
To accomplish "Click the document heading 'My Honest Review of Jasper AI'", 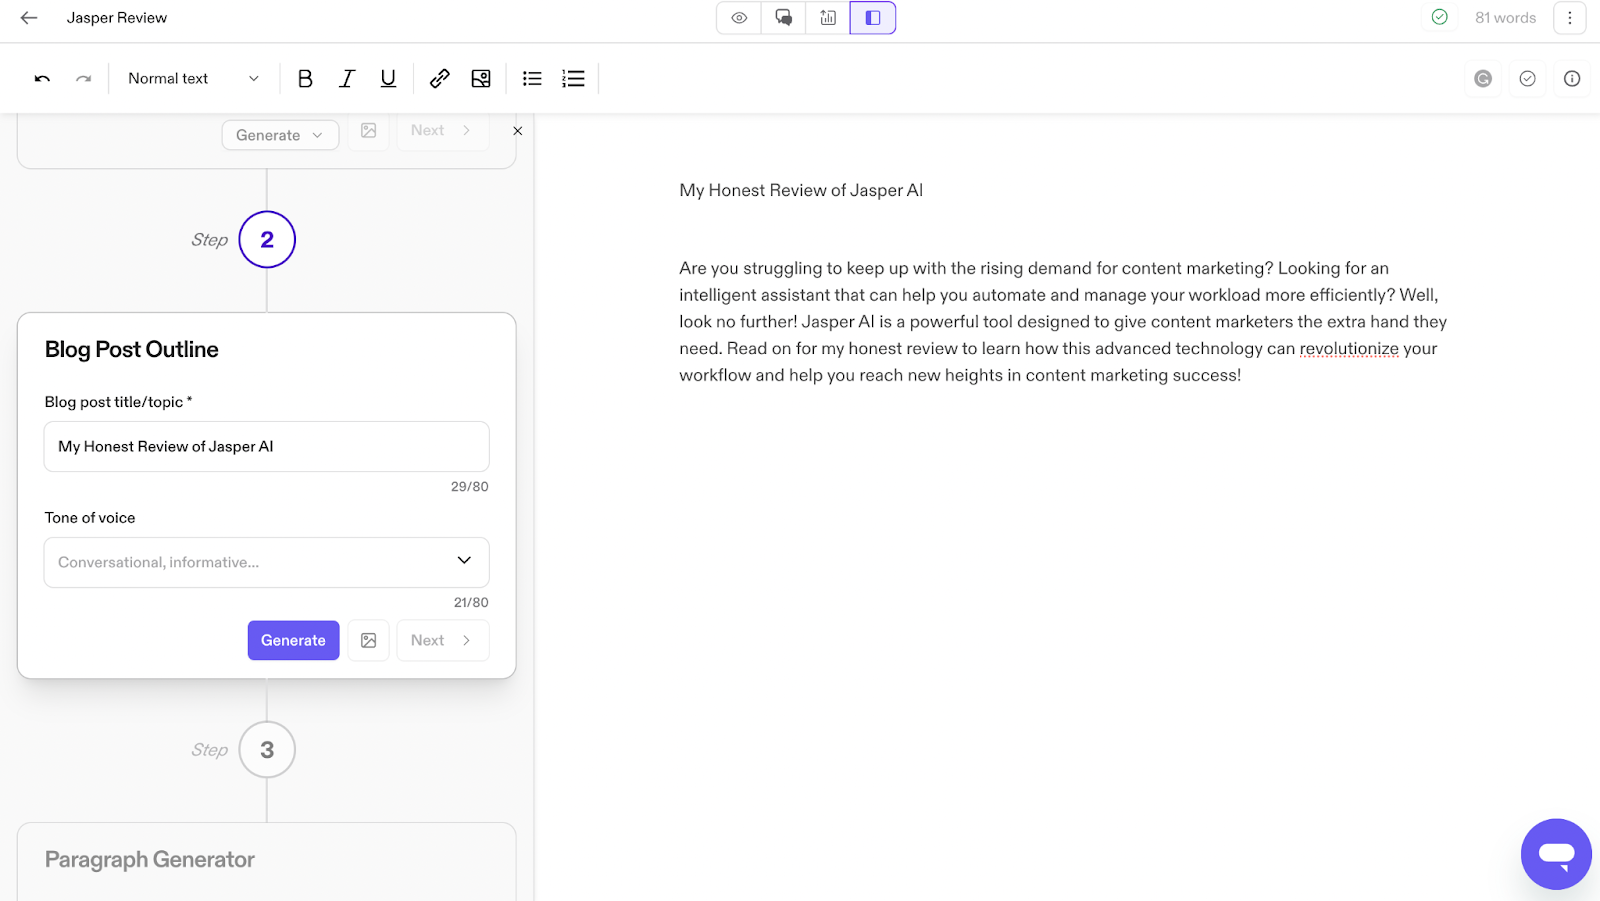I will (801, 190).
